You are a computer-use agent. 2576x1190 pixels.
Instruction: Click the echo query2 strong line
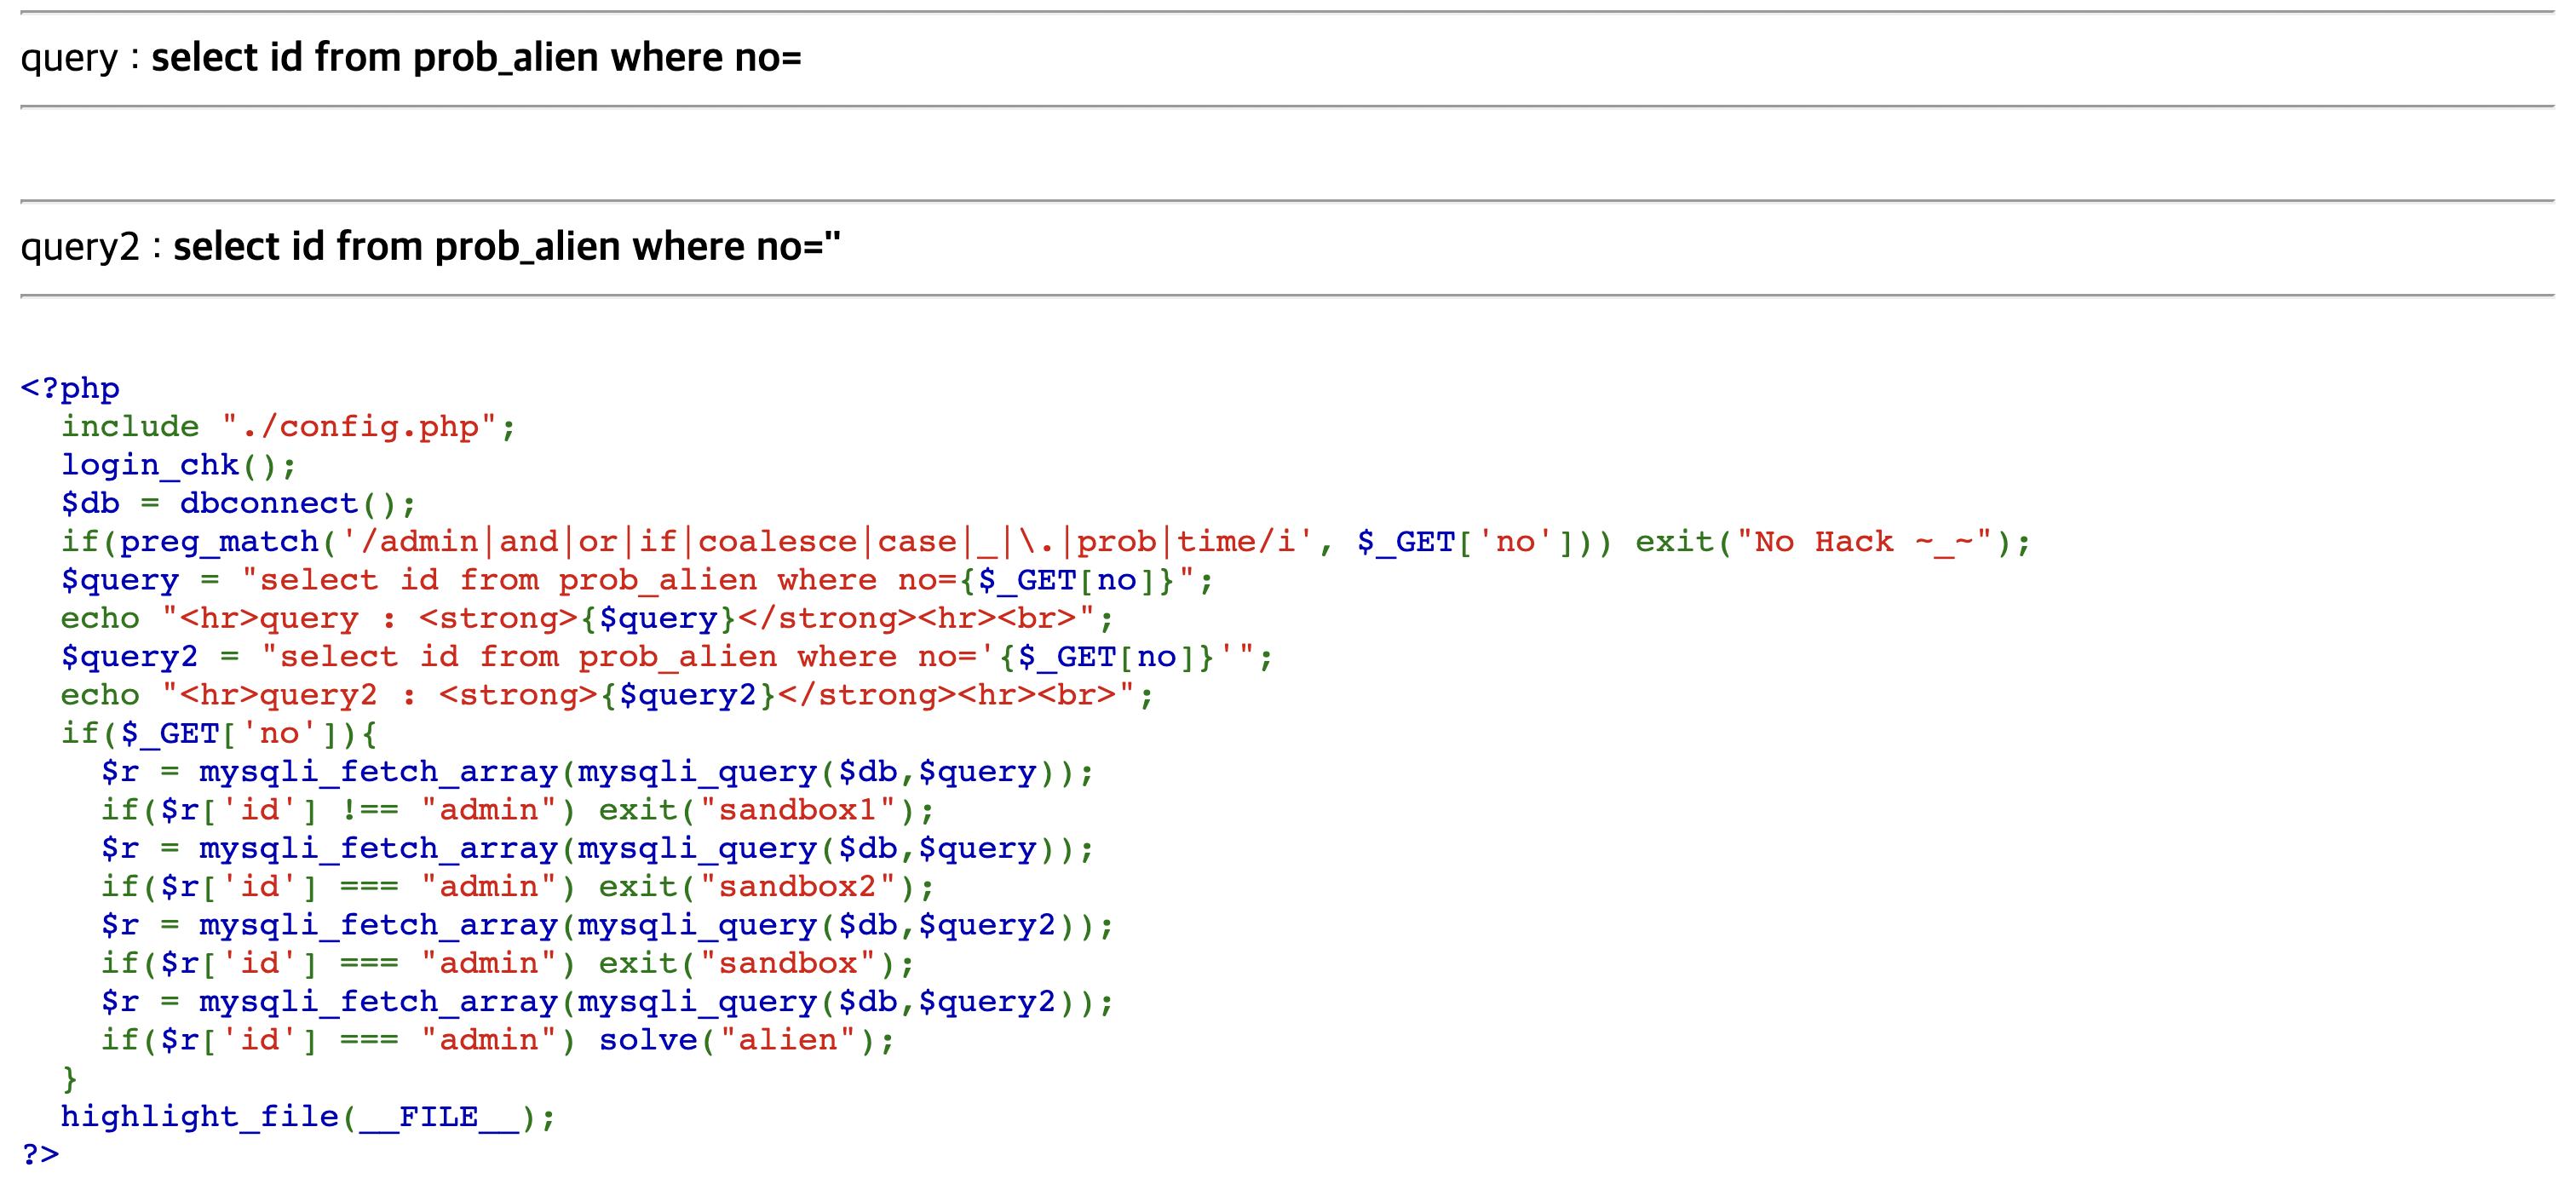point(606,695)
